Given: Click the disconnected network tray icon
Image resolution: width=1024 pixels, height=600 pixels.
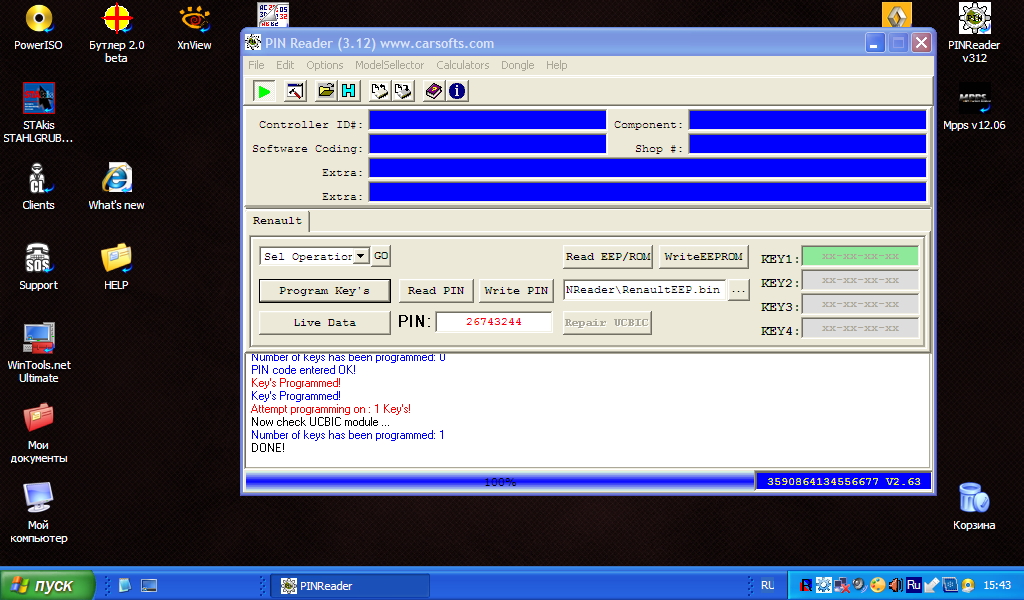Looking at the screenshot, I should [841, 585].
